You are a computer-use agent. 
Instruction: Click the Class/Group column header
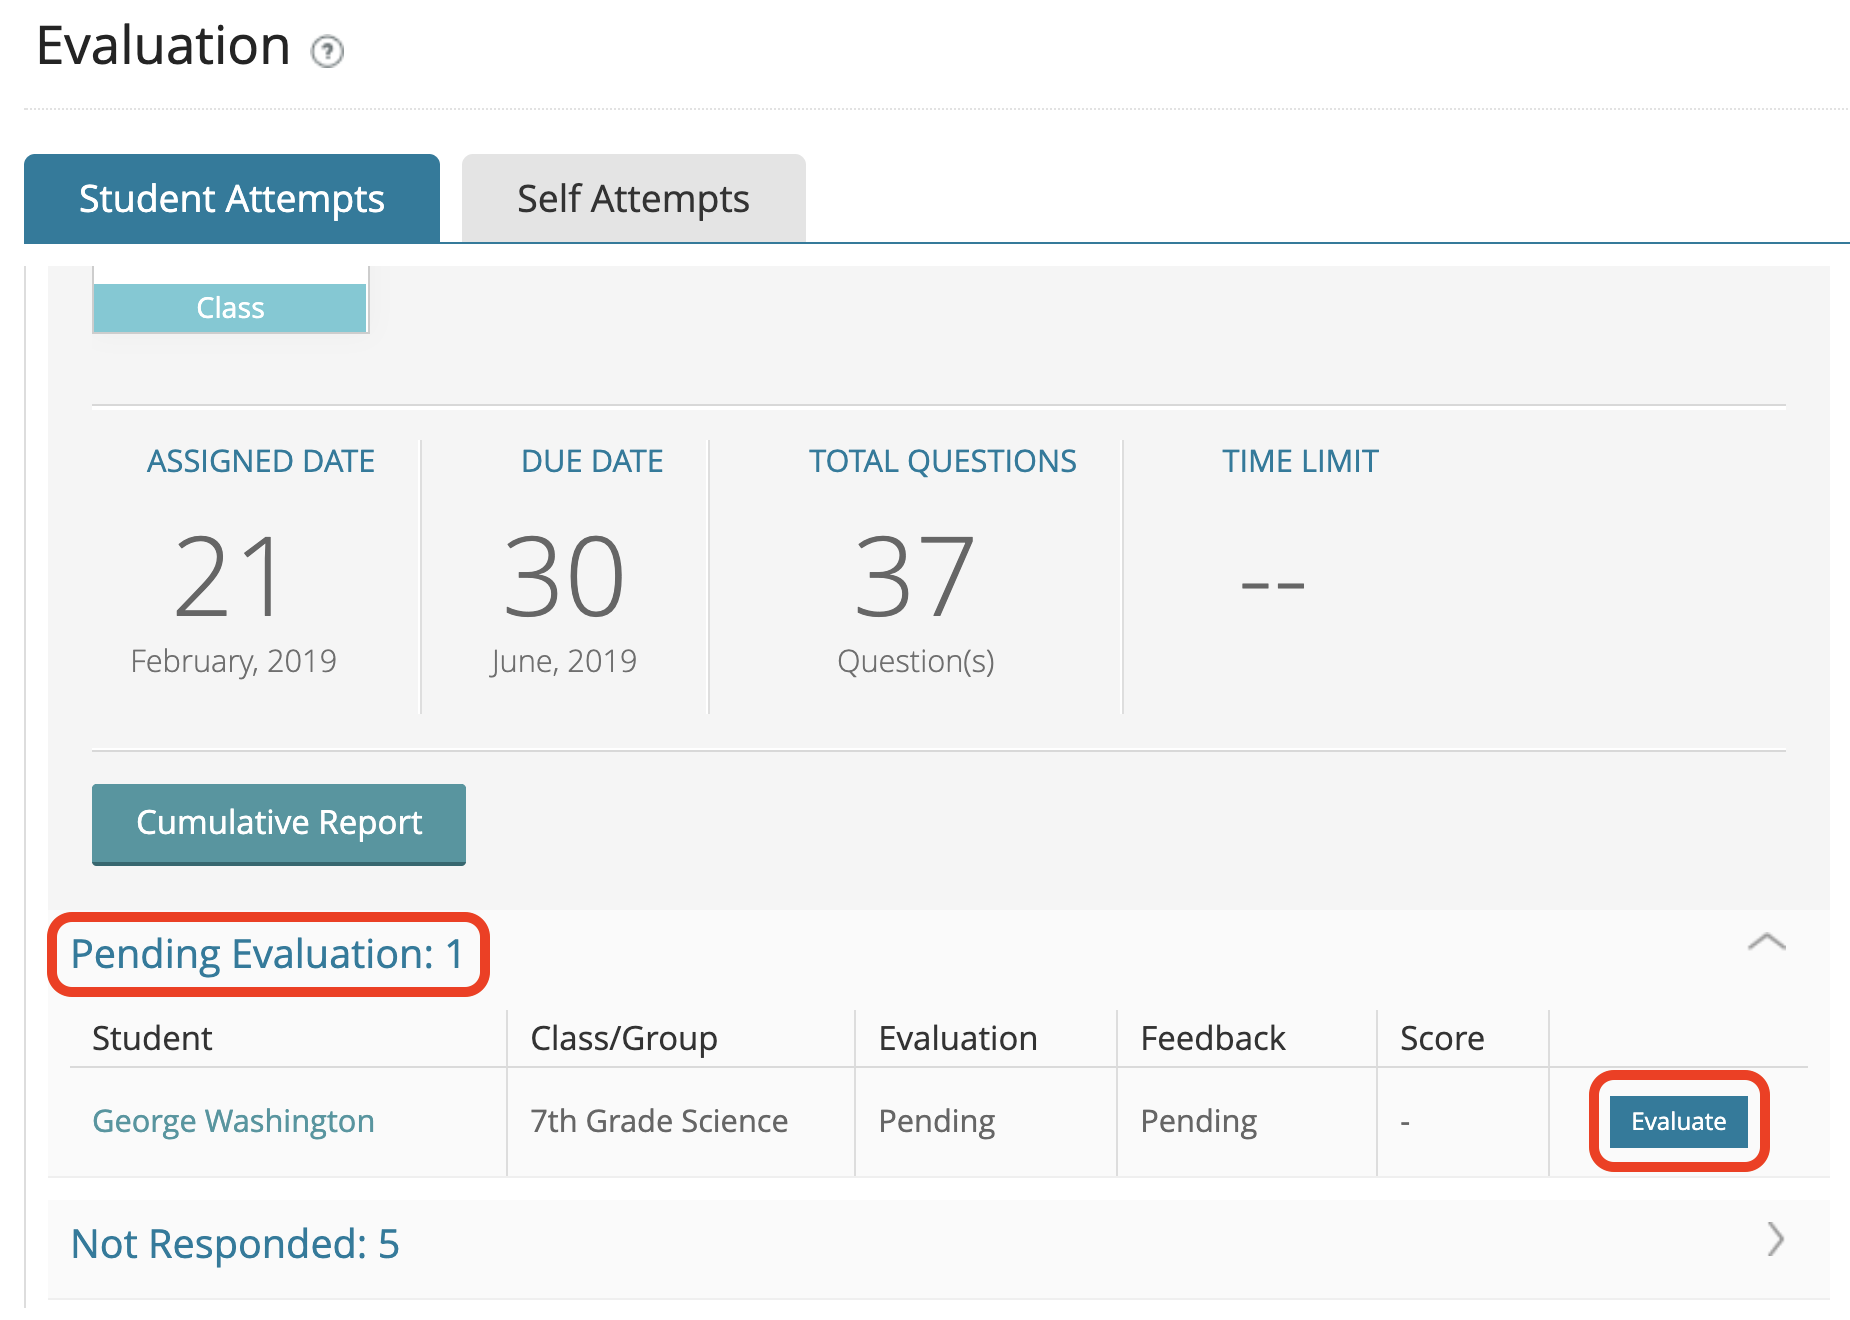coord(623,1038)
